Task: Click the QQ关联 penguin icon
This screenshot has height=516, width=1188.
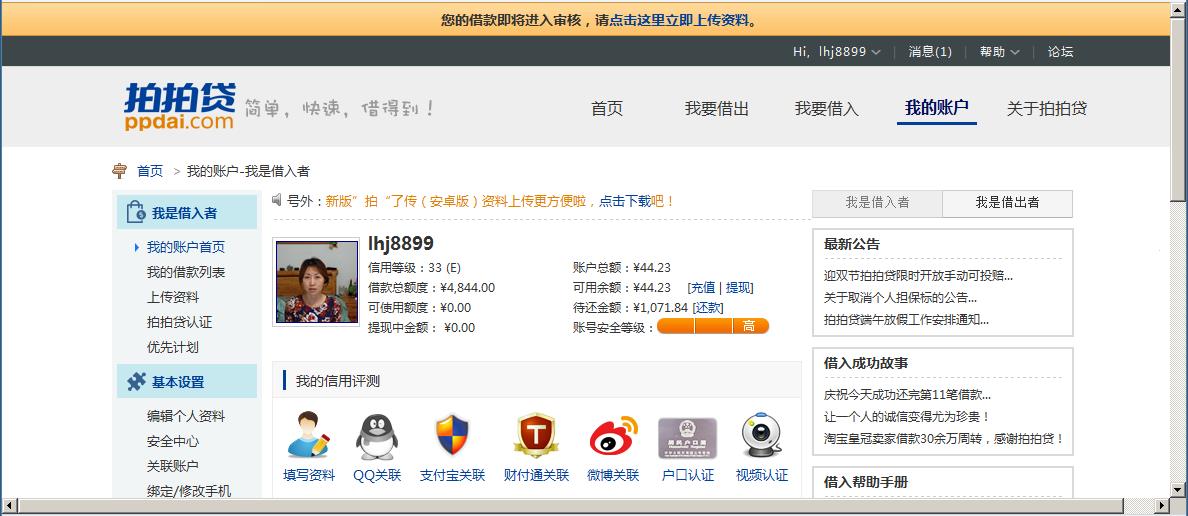Action: tap(376, 436)
